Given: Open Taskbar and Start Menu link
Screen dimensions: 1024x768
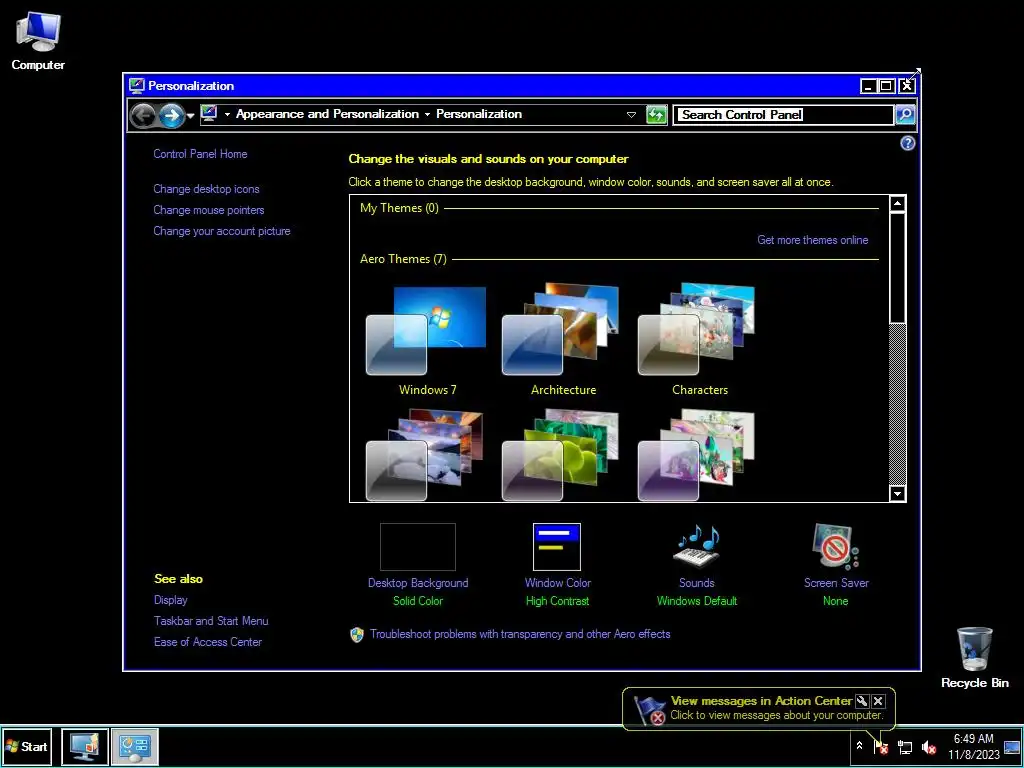Looking at the screenshot, I should 211,620.
